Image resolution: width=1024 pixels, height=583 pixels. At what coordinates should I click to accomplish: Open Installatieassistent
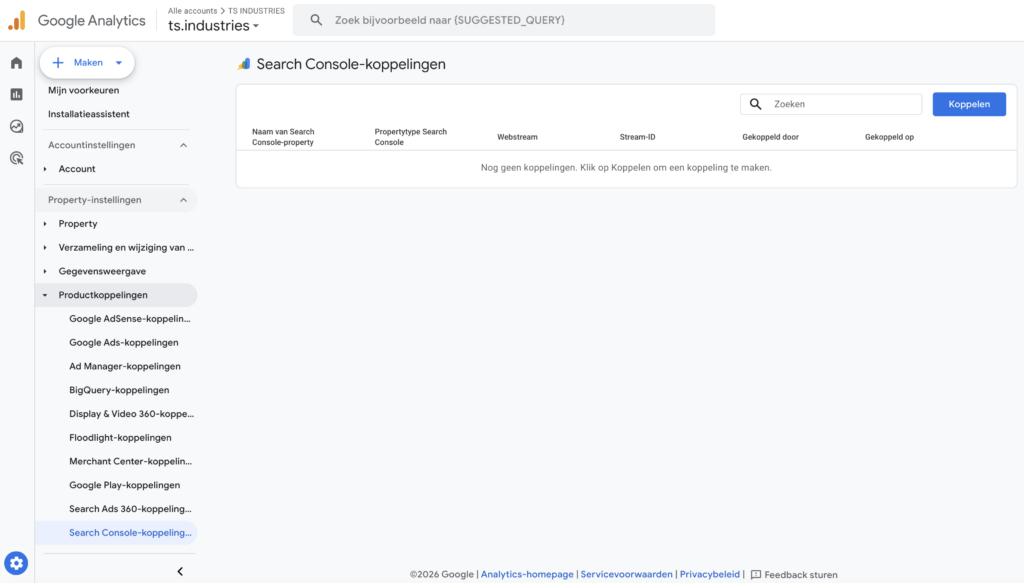pos(89,114)
